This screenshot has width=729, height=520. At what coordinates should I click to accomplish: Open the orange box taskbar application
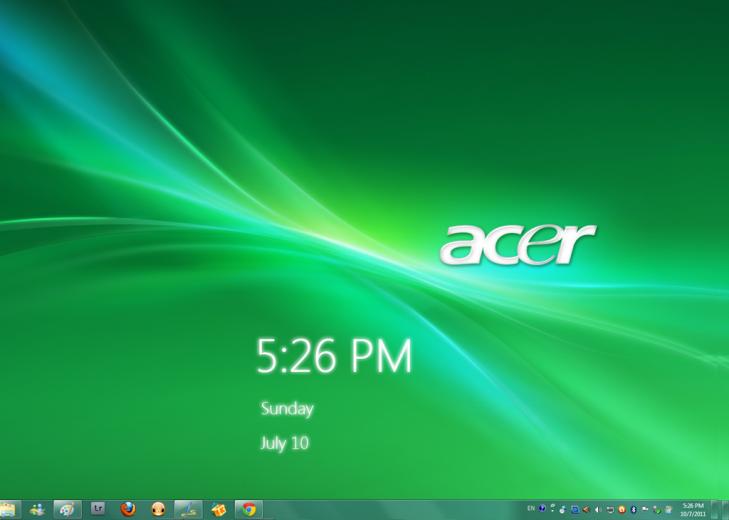tap(219, 510)
